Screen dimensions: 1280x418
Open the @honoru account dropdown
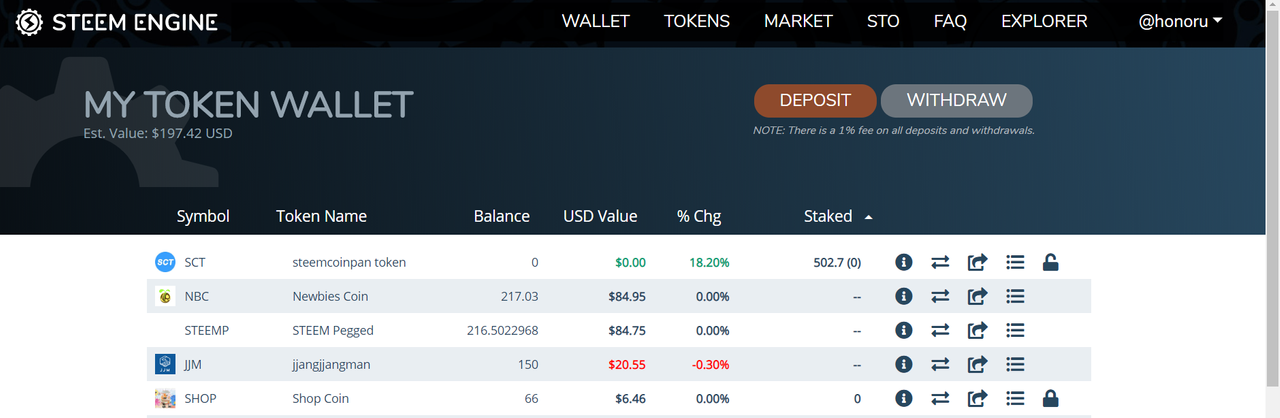tap(1181, 21)
